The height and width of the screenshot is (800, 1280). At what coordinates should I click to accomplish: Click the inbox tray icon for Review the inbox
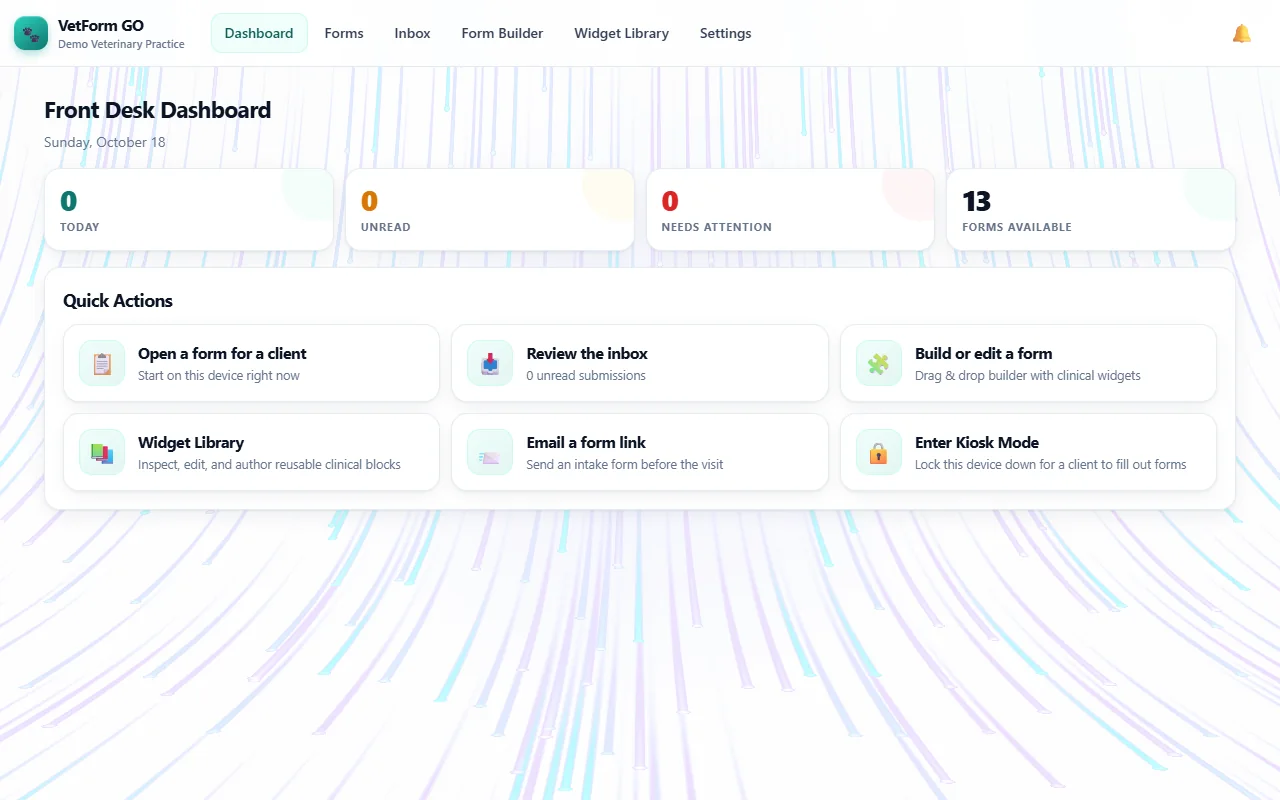(490, 364)
